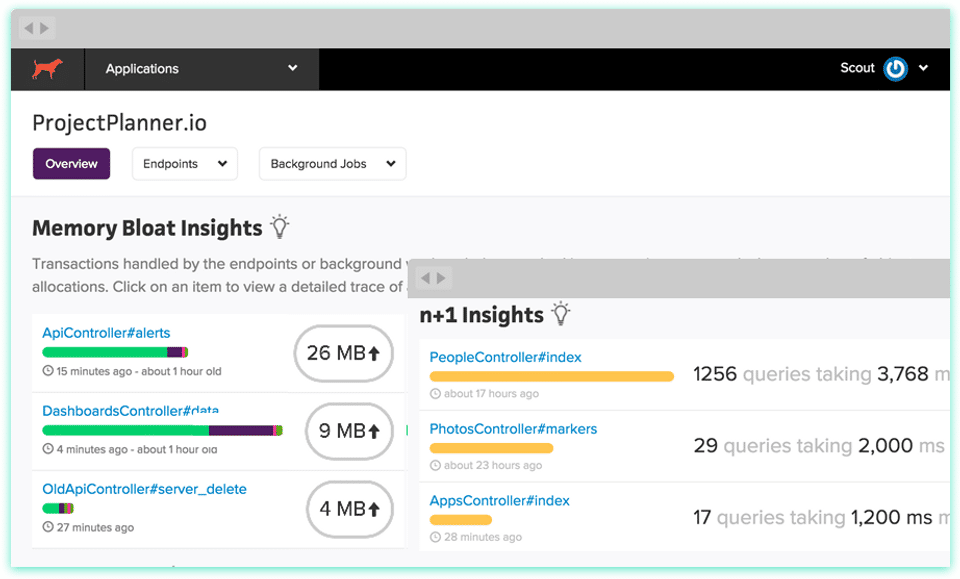Open the Applications dropdown
This screenshot has width=960, height=579.
click(202, 68)
